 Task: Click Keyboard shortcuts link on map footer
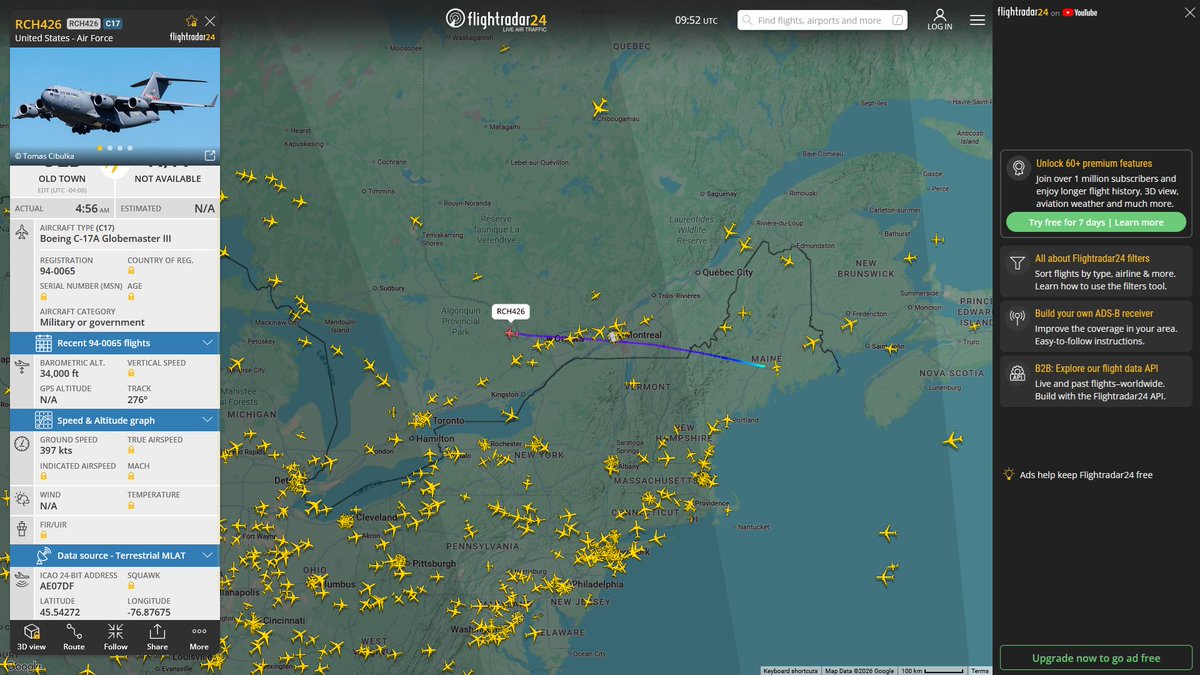click(790, 671)
